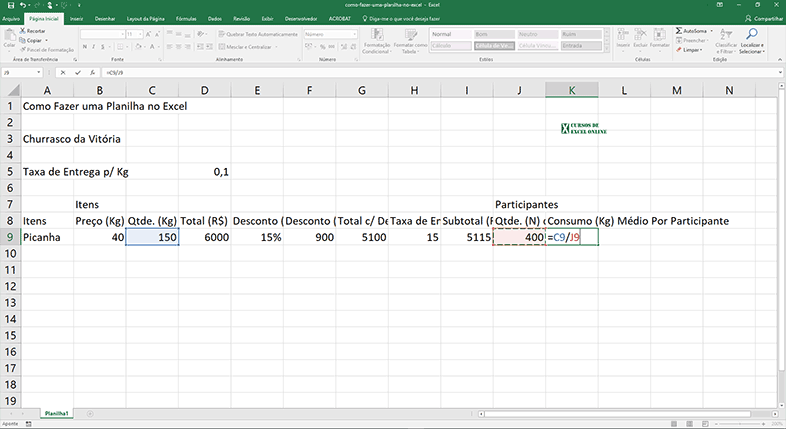This screenshot has width=786, height=429.
Task: Switch to the Dados tab
Action: [215, 19]
